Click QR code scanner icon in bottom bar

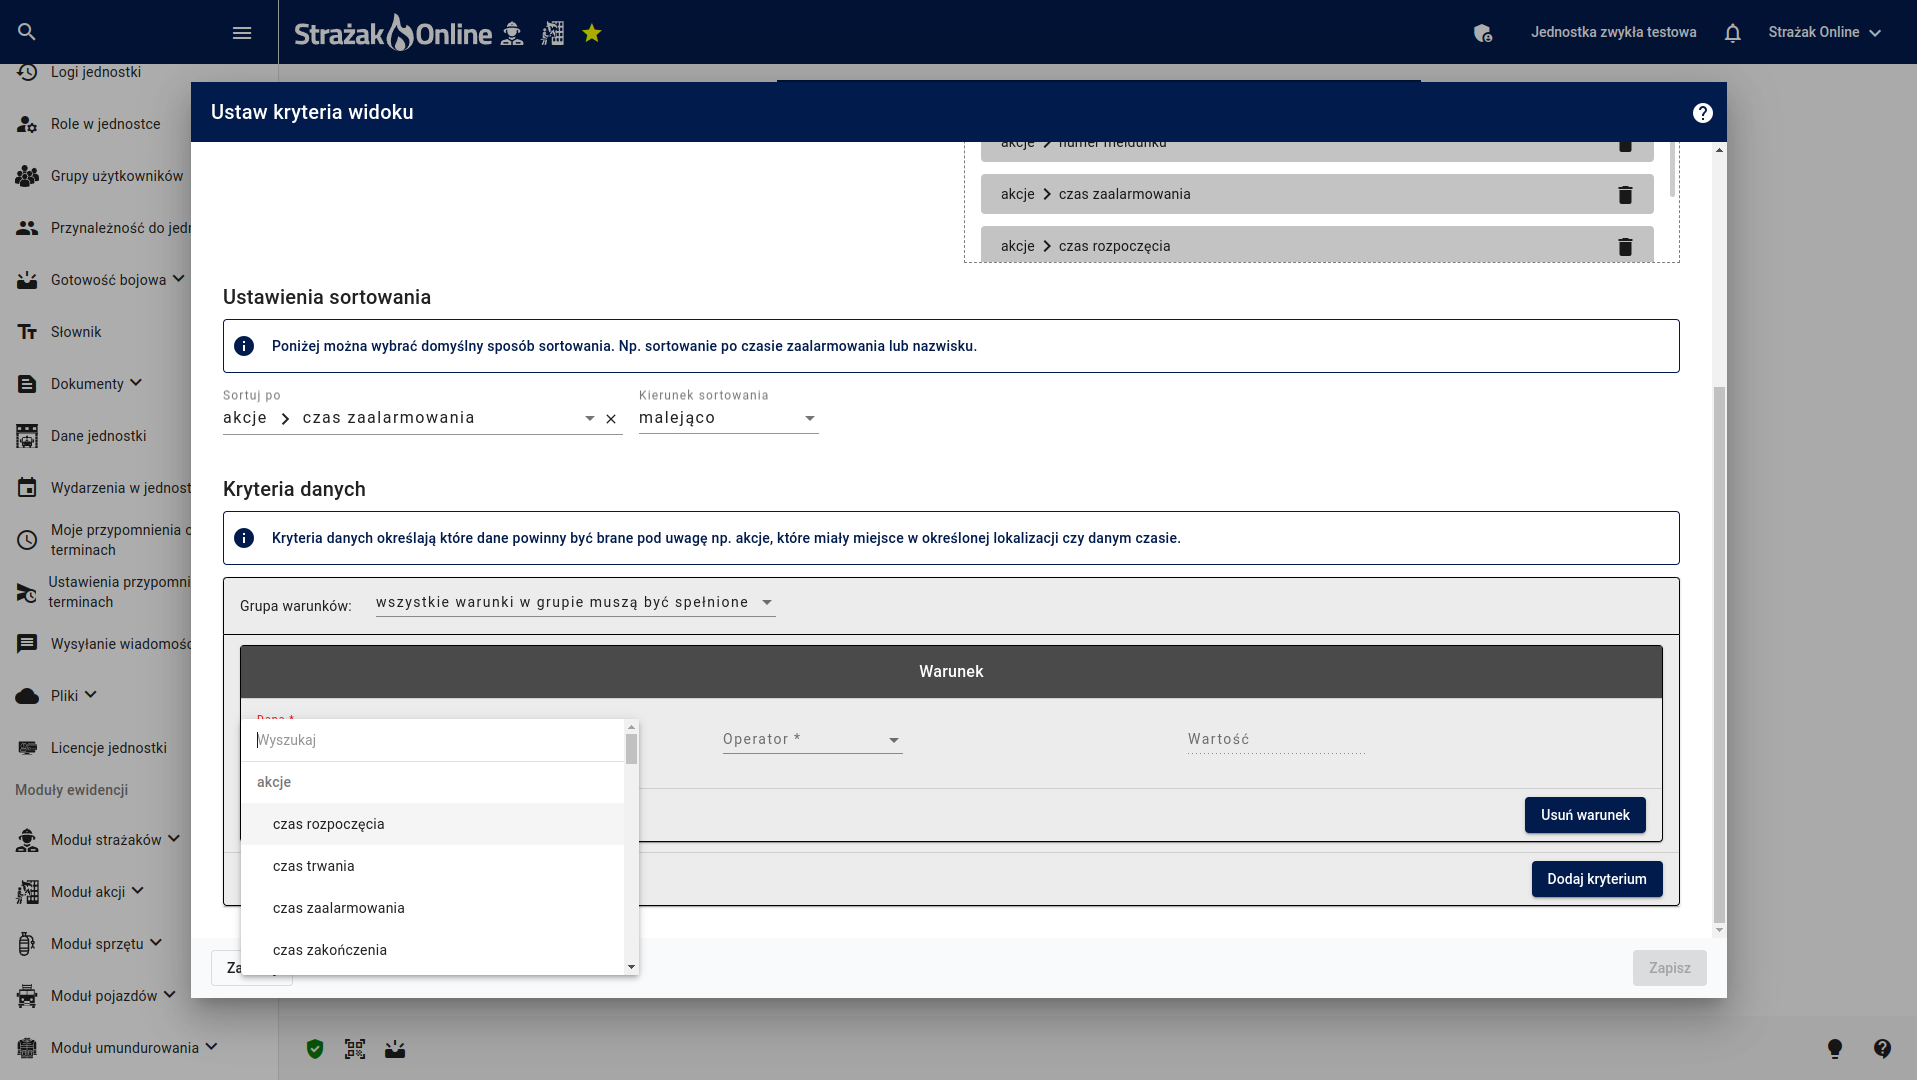[355, 1048]
